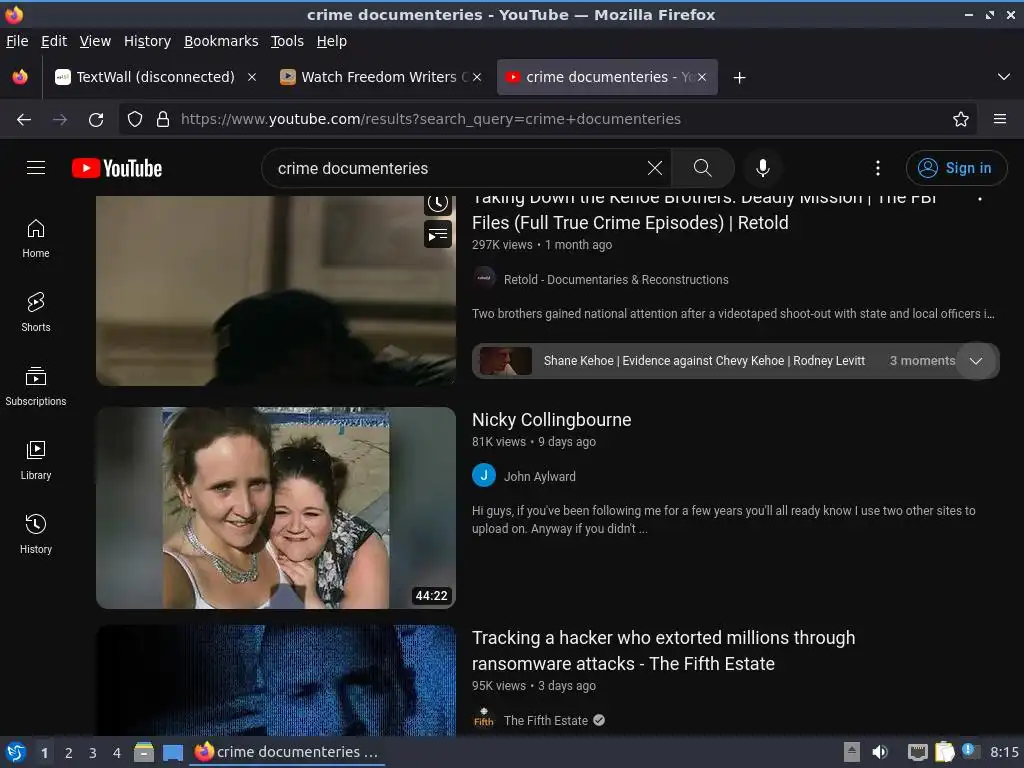The height and width of the screenshot is (768, 1024).
Task: Start voice search with the microphone
Action: (762, 168)
